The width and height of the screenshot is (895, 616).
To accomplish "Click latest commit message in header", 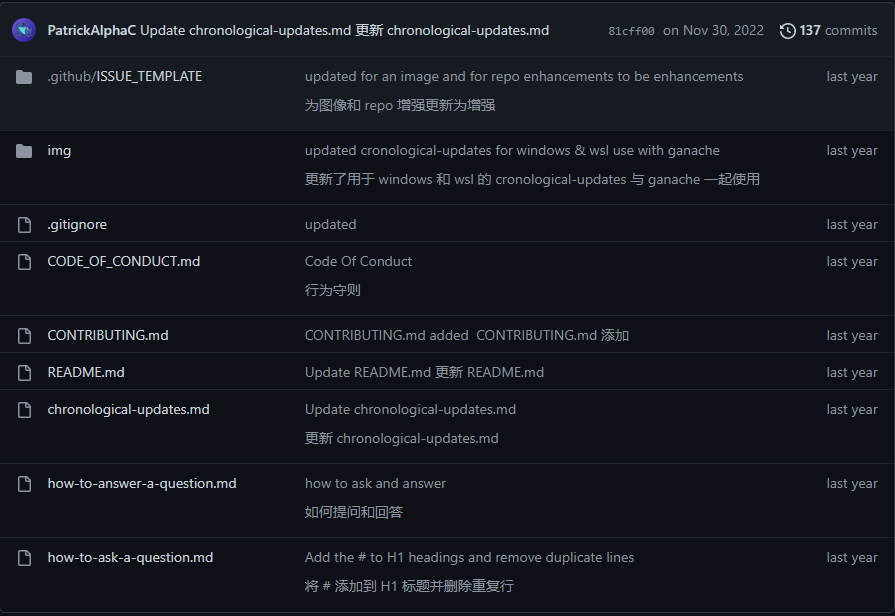I will 344,30.
